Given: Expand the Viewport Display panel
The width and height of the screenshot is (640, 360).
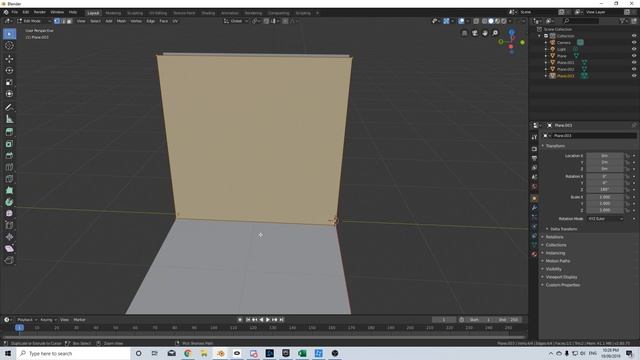Looking at the screenshot, I should 561,277.
